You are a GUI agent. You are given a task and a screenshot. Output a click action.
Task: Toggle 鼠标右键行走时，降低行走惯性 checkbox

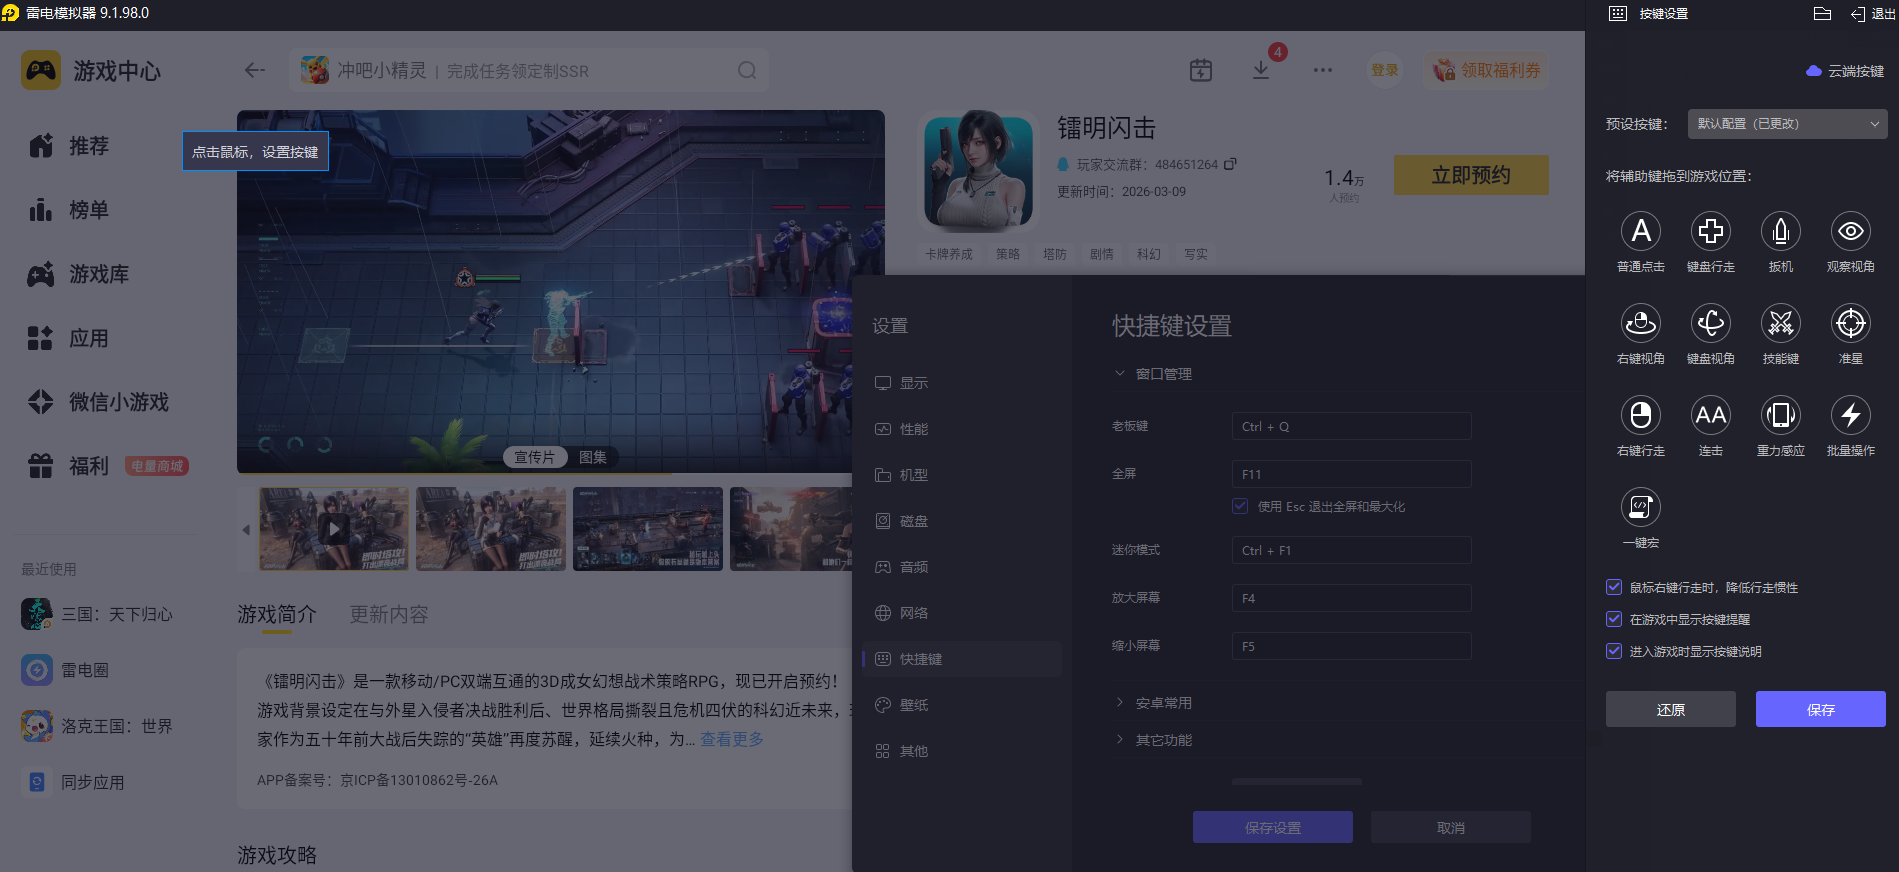click(x=1613, y=587)
